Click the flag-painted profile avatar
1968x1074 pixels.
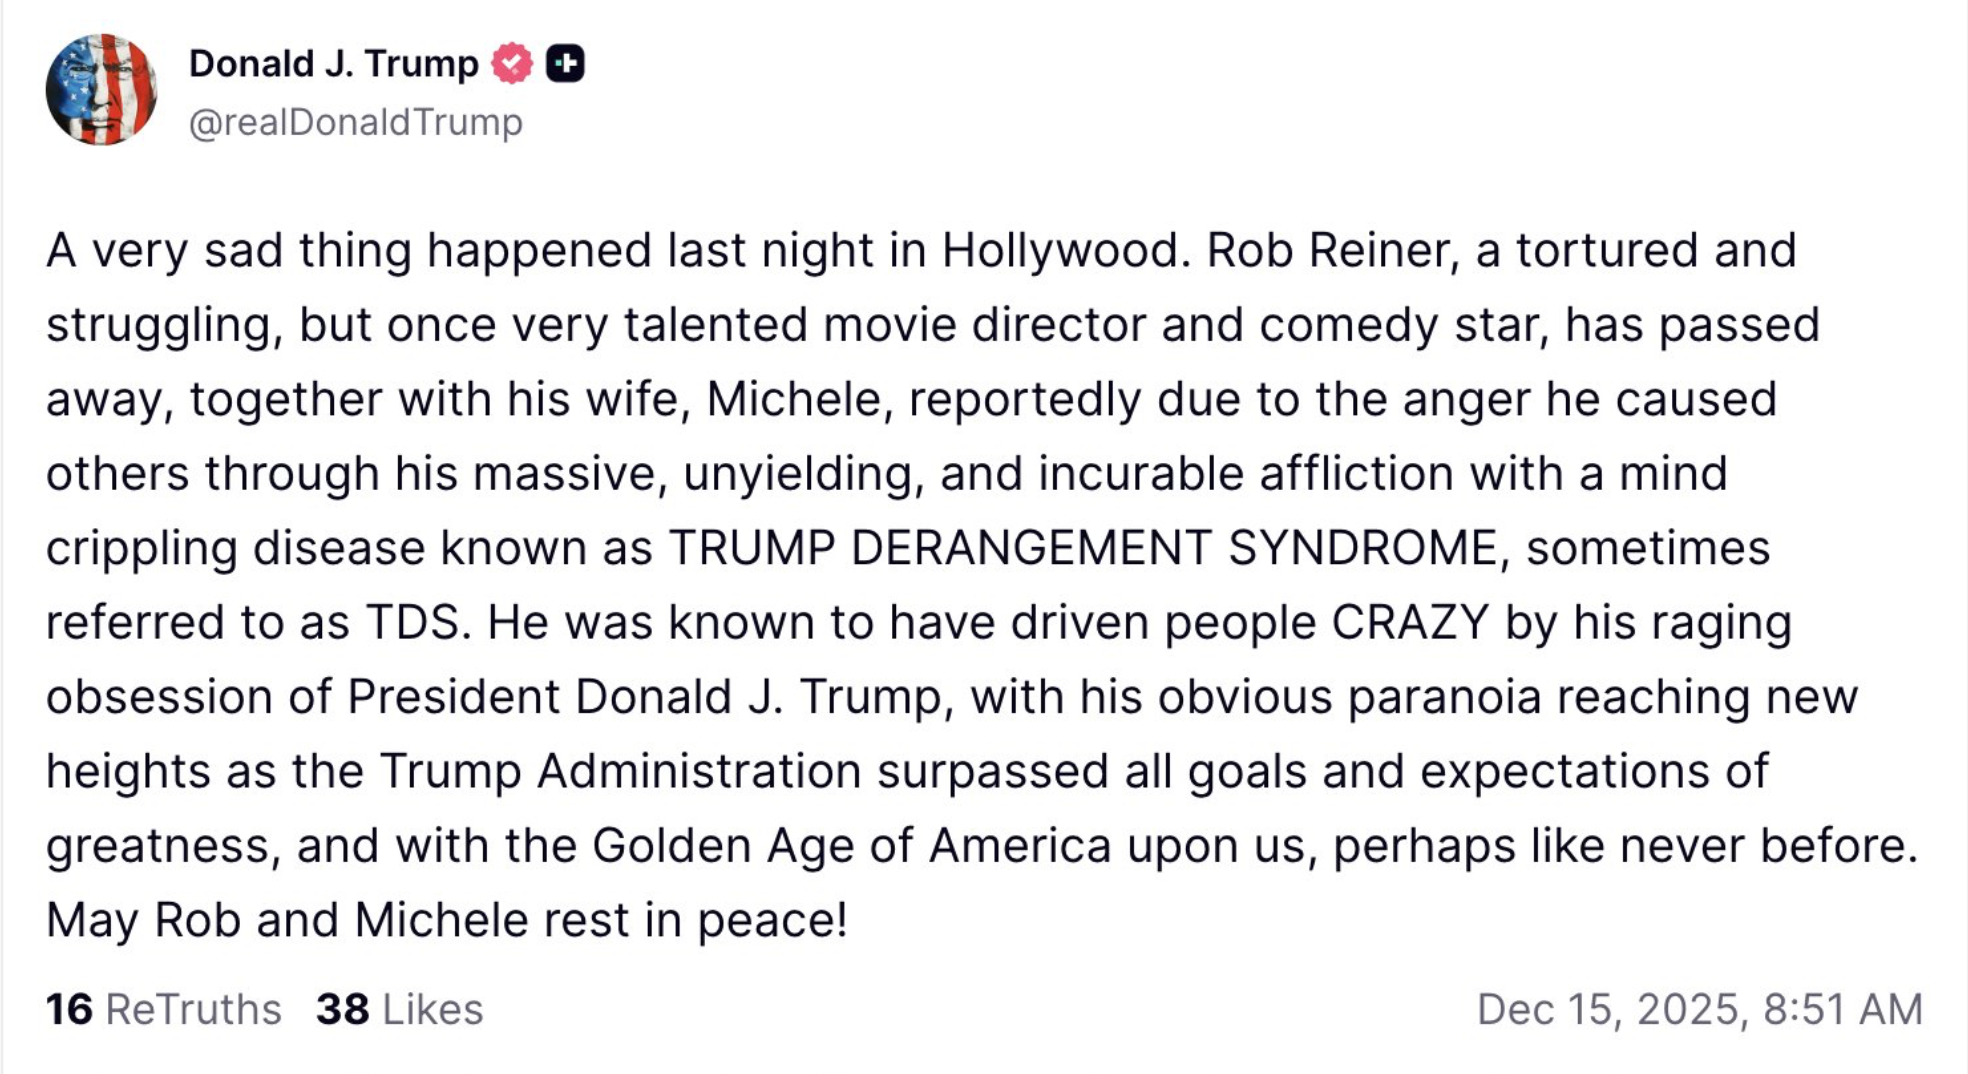click(x=101, y=90)
